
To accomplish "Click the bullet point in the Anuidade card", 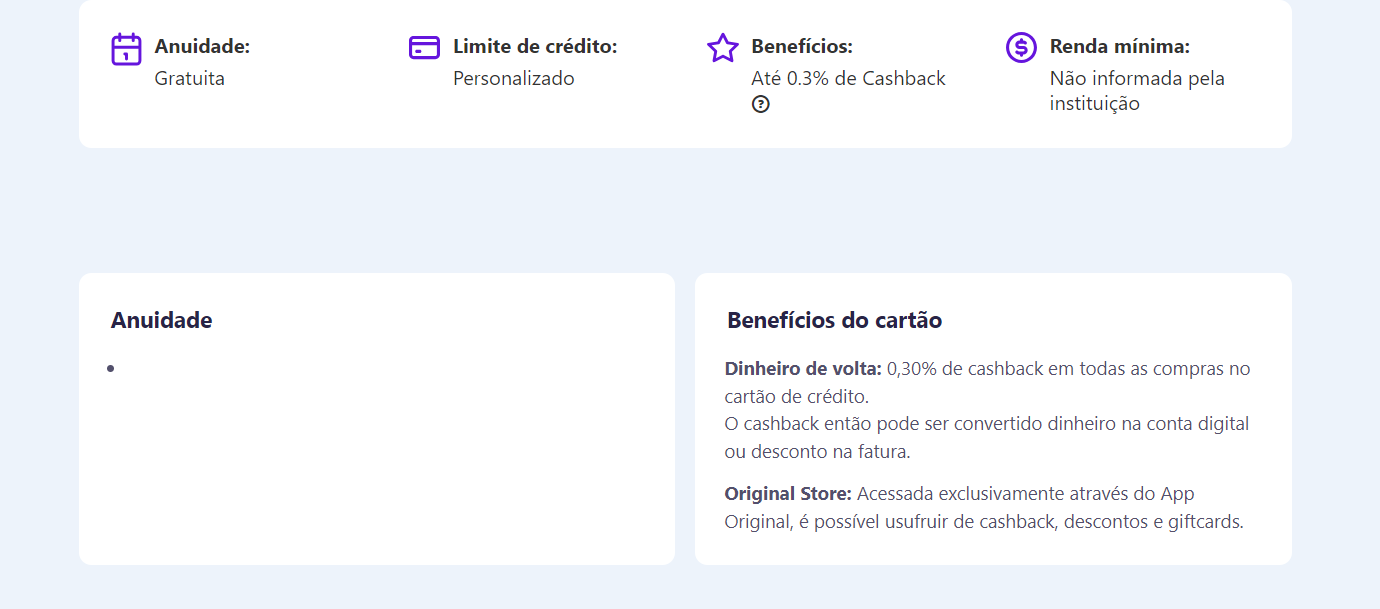I will pos(110,369).
